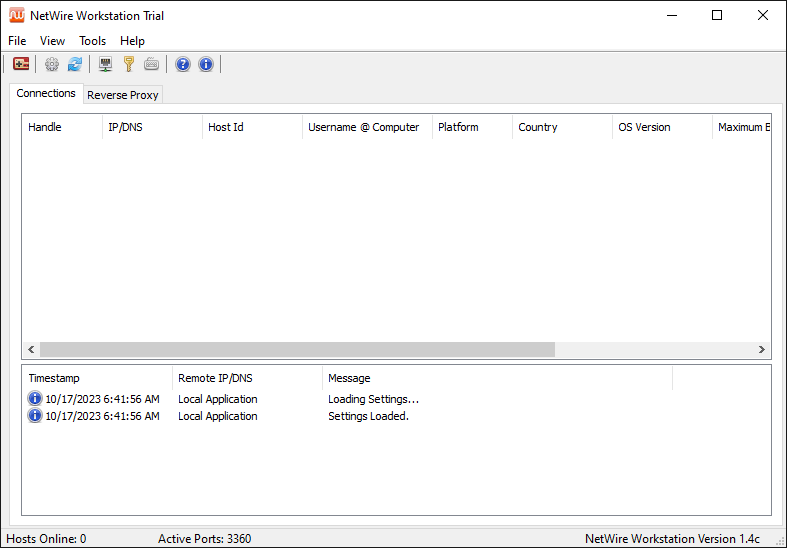The width and height of the screenshot is (787, 548).
Task: Click the network port monitor icon
Action: [106, 64]
